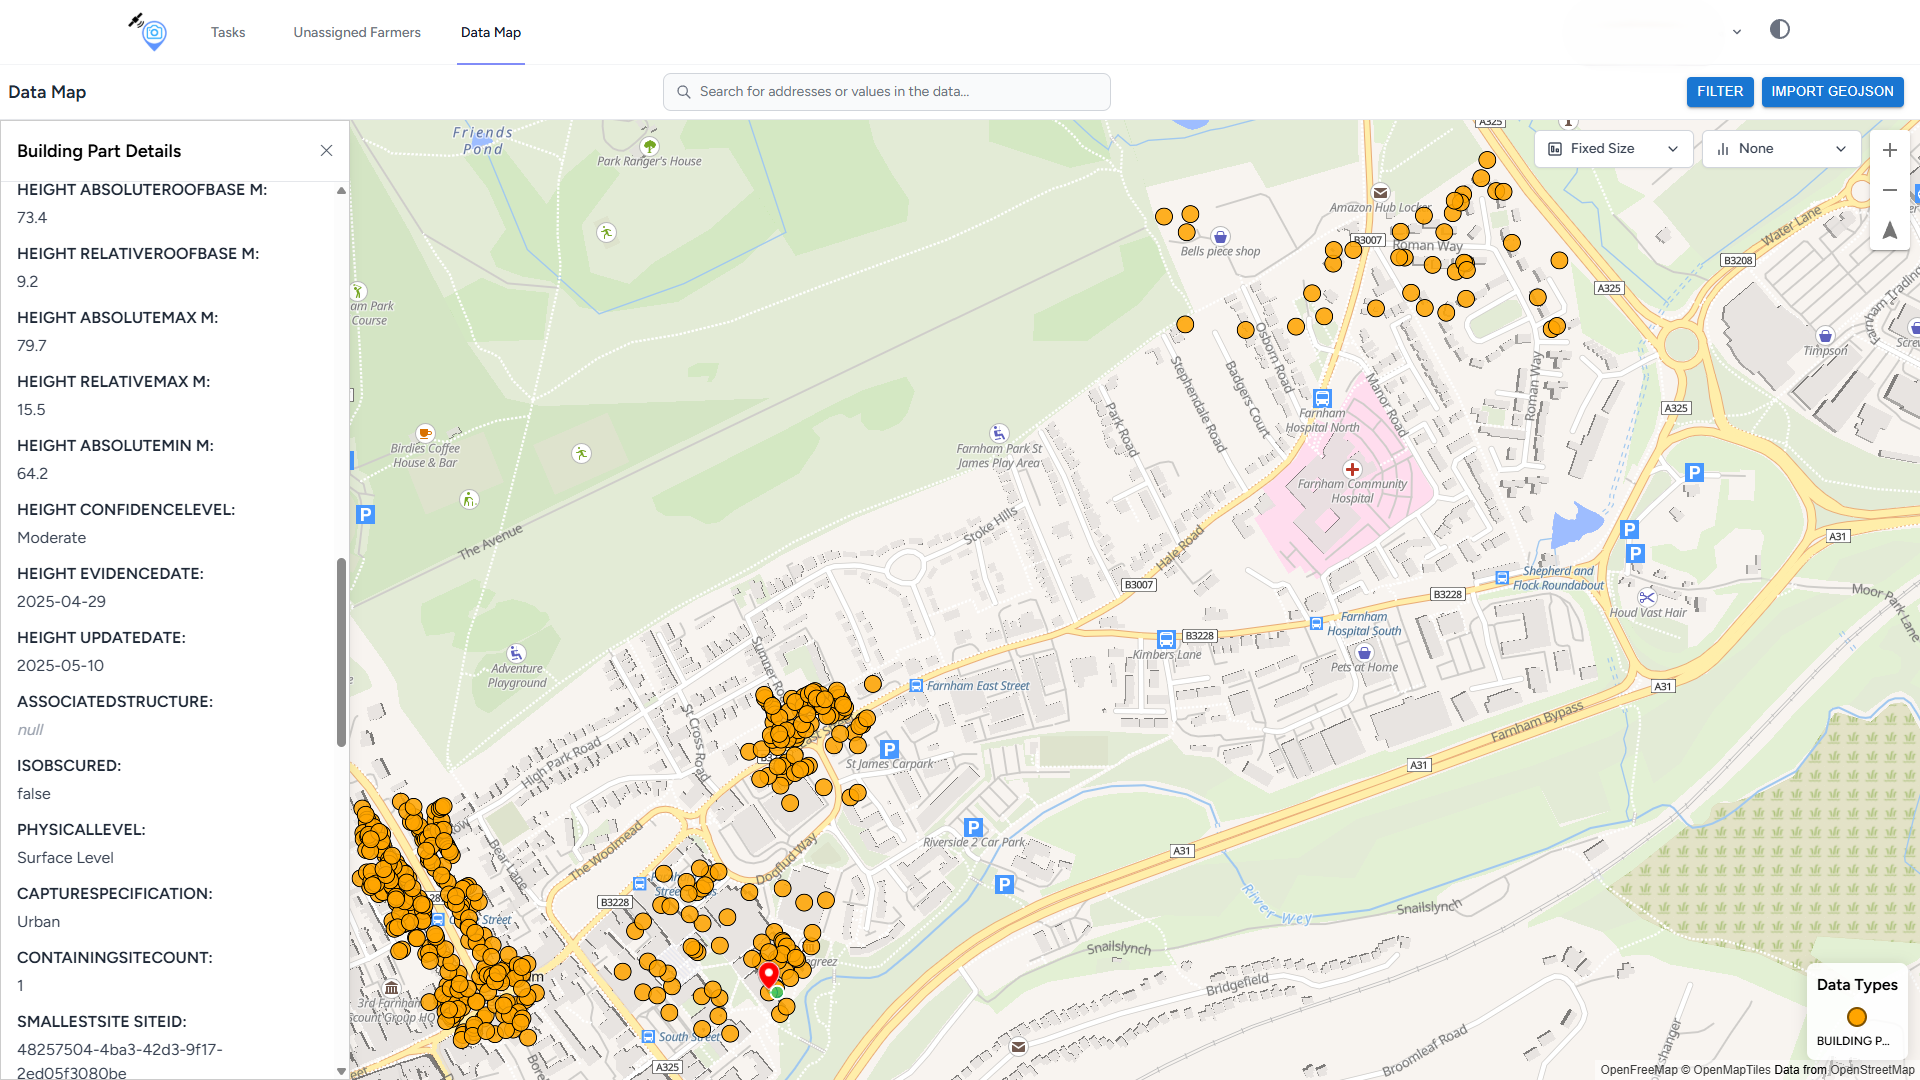Viewport: 1920px width, 1080px height.
Task: Zoom in on the map
Action: point(1889,151)
